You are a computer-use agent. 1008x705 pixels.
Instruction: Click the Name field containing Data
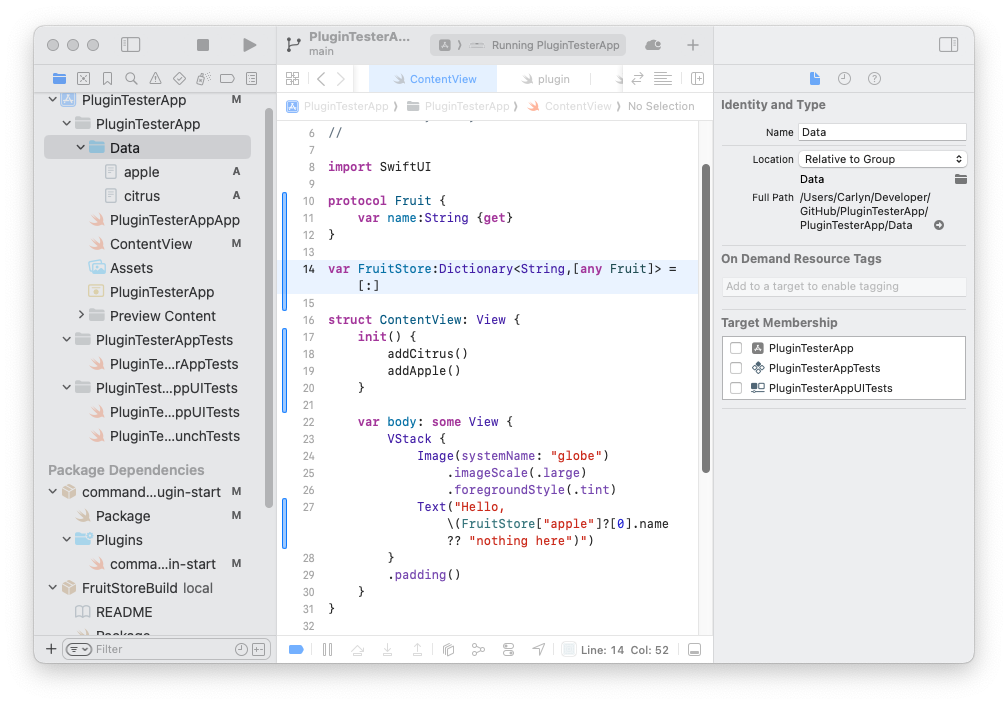coord(882,132)
